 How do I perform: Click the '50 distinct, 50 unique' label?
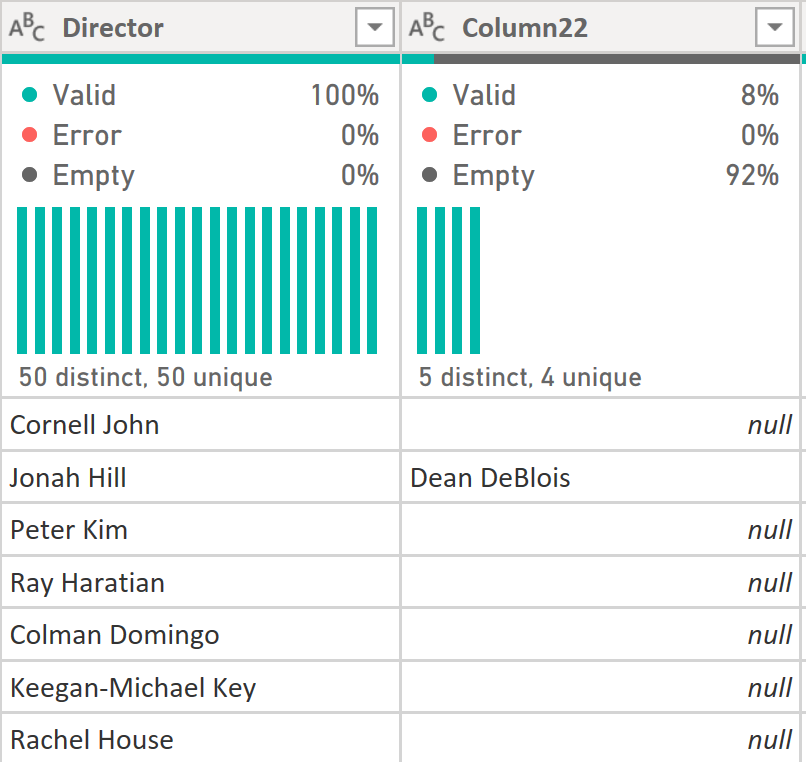point(145,377)
